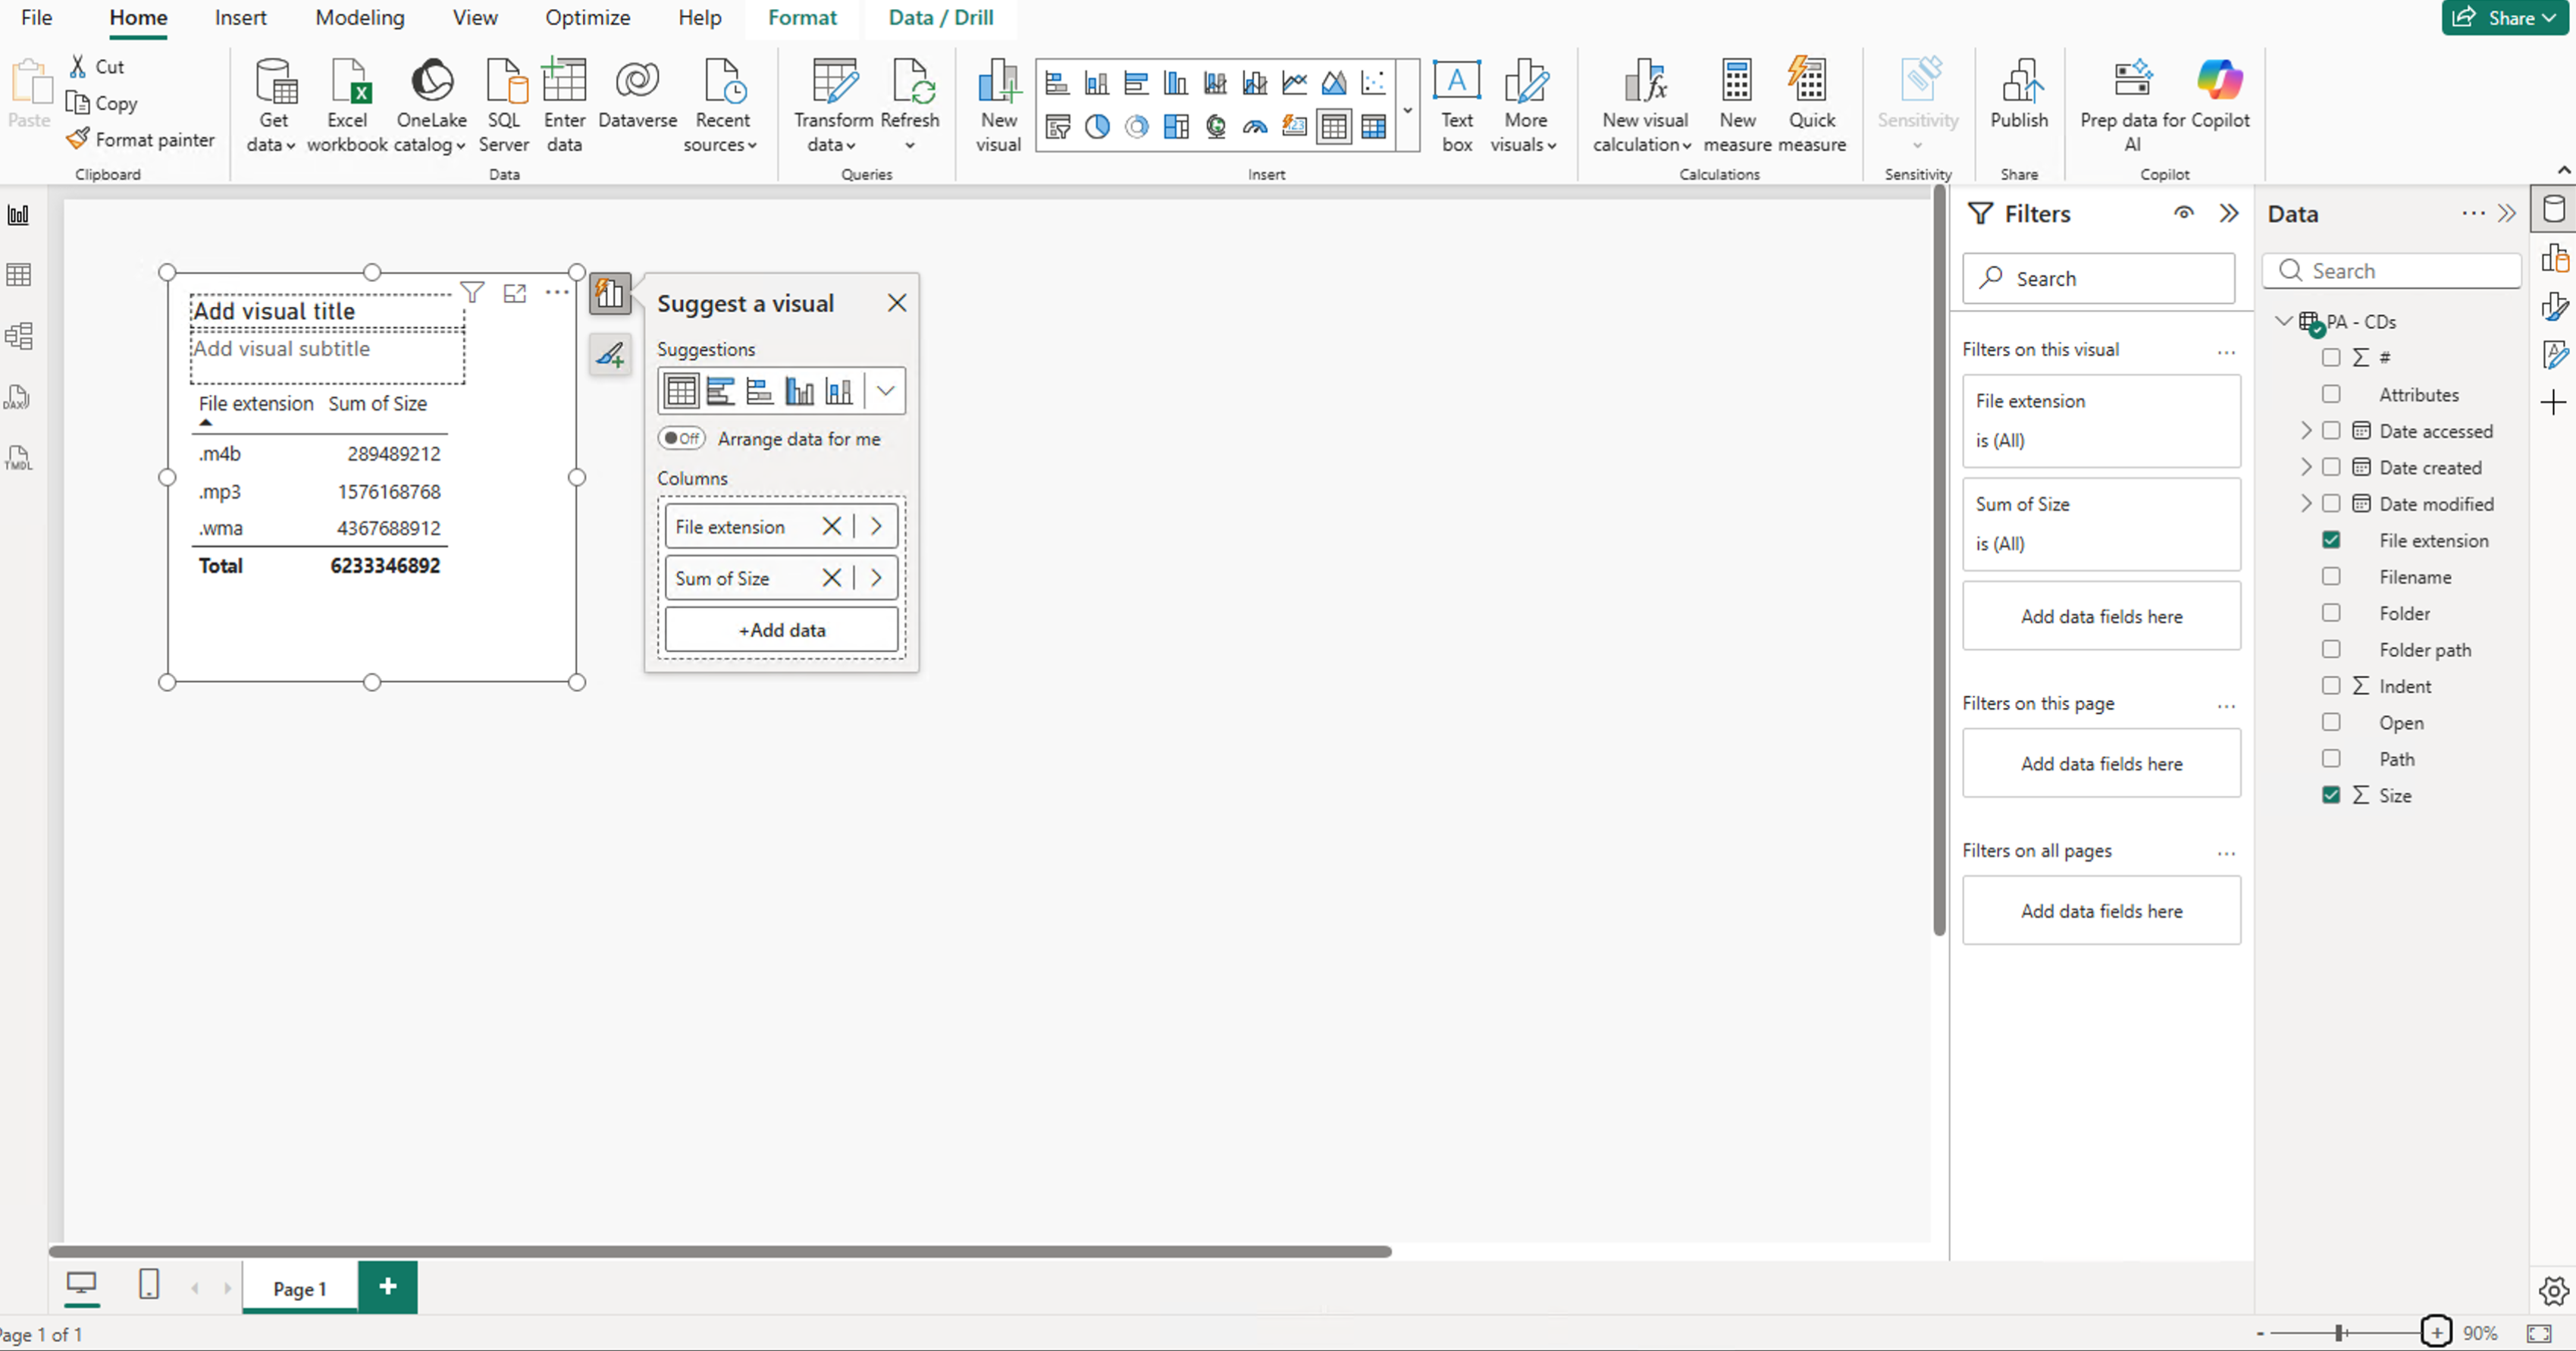The height and width of the screenshot is (1351, 2576).
Task: Open Table view in left sidebar
Action: [19, 275]
